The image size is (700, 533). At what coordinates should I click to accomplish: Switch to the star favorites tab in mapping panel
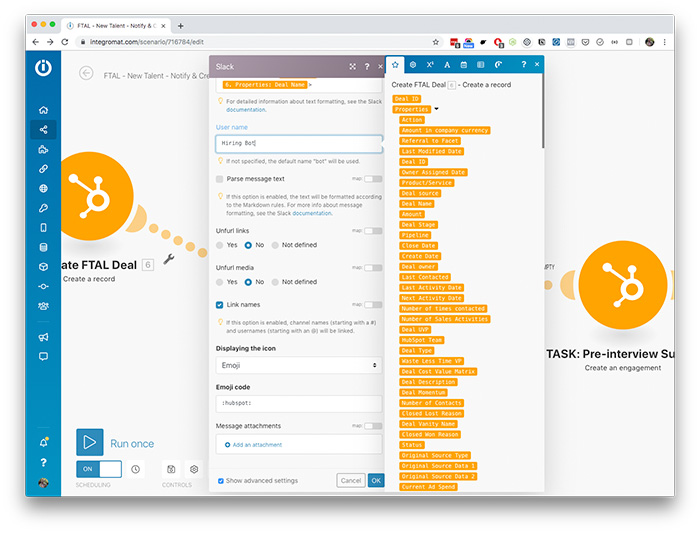(x=395, y=65)
